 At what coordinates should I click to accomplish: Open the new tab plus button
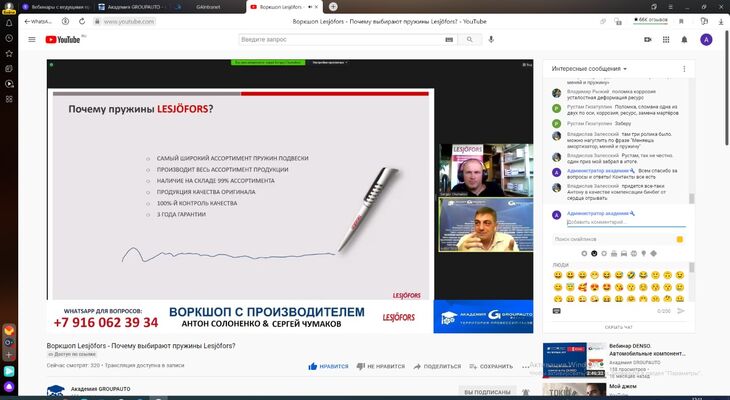coord(333,7)
